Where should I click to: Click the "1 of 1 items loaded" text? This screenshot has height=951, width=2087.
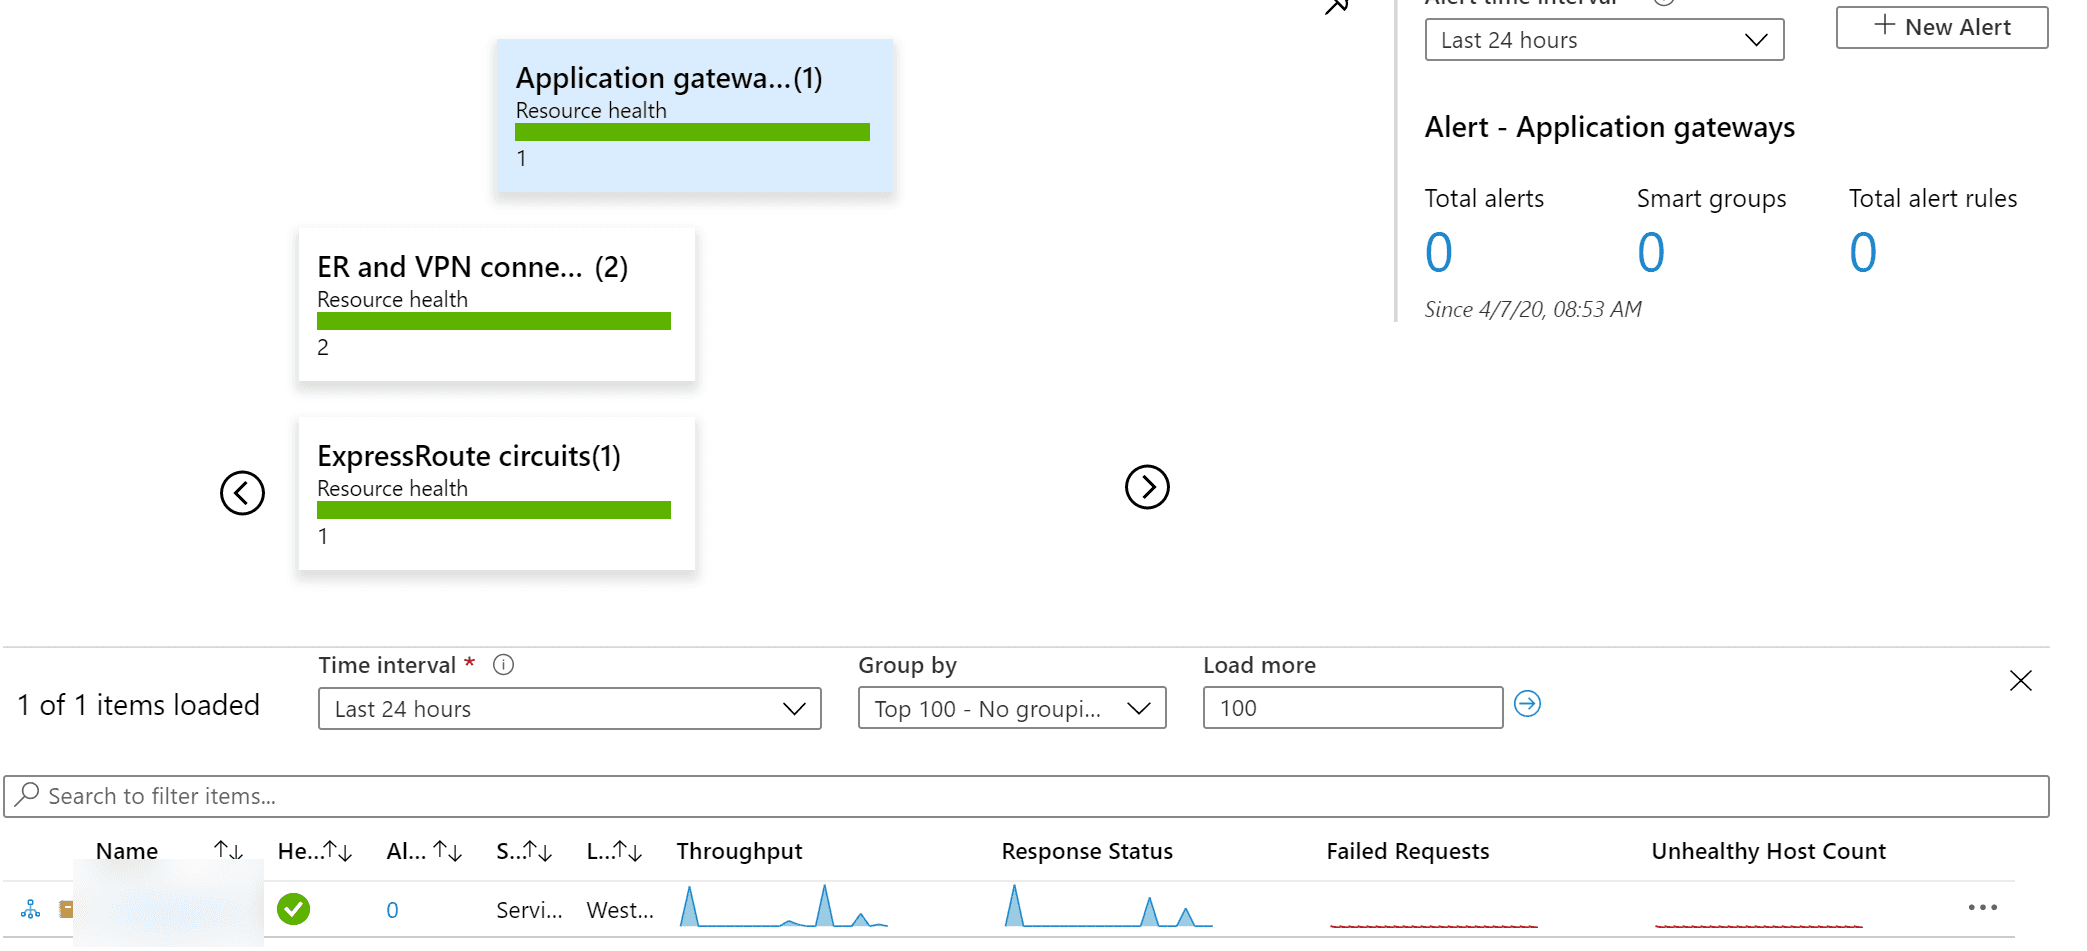coord(138,705)
